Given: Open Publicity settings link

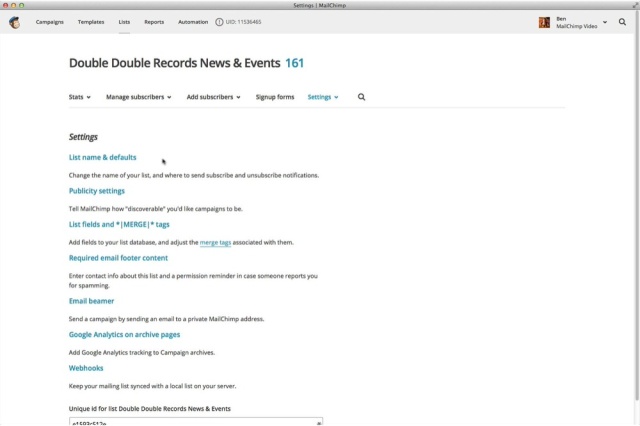Looking at the screenshot, I should (x=97, y=191).
